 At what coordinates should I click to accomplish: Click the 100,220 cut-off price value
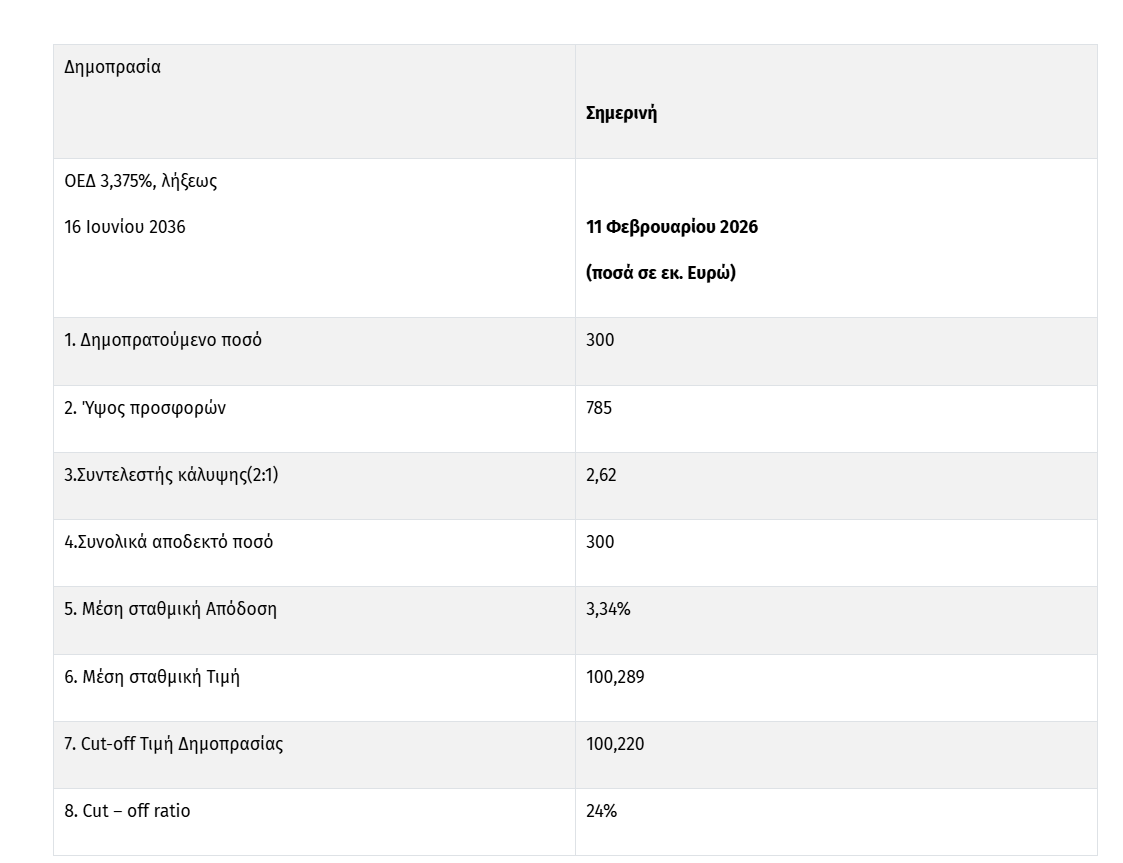click(x=615, y=744)
